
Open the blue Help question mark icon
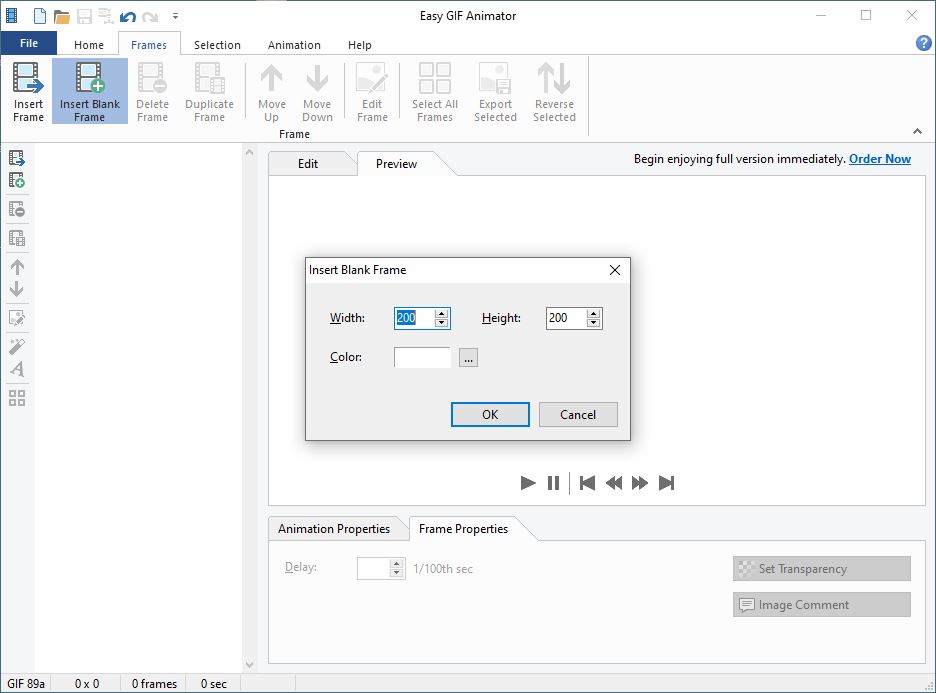[923, 42]
